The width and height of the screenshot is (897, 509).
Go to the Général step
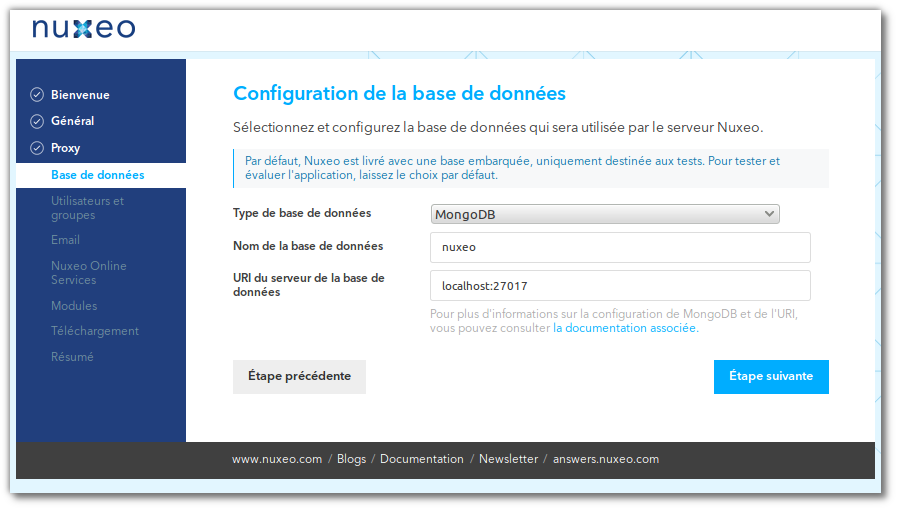tap(73, 121)
